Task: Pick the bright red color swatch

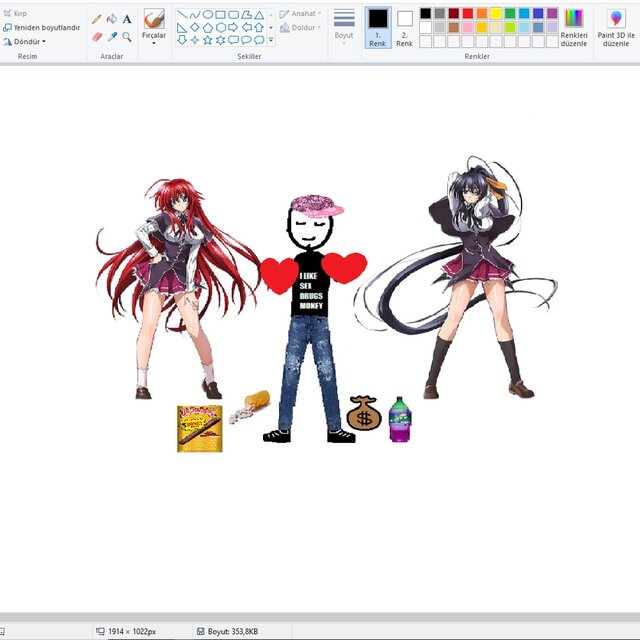Action: 468,13
